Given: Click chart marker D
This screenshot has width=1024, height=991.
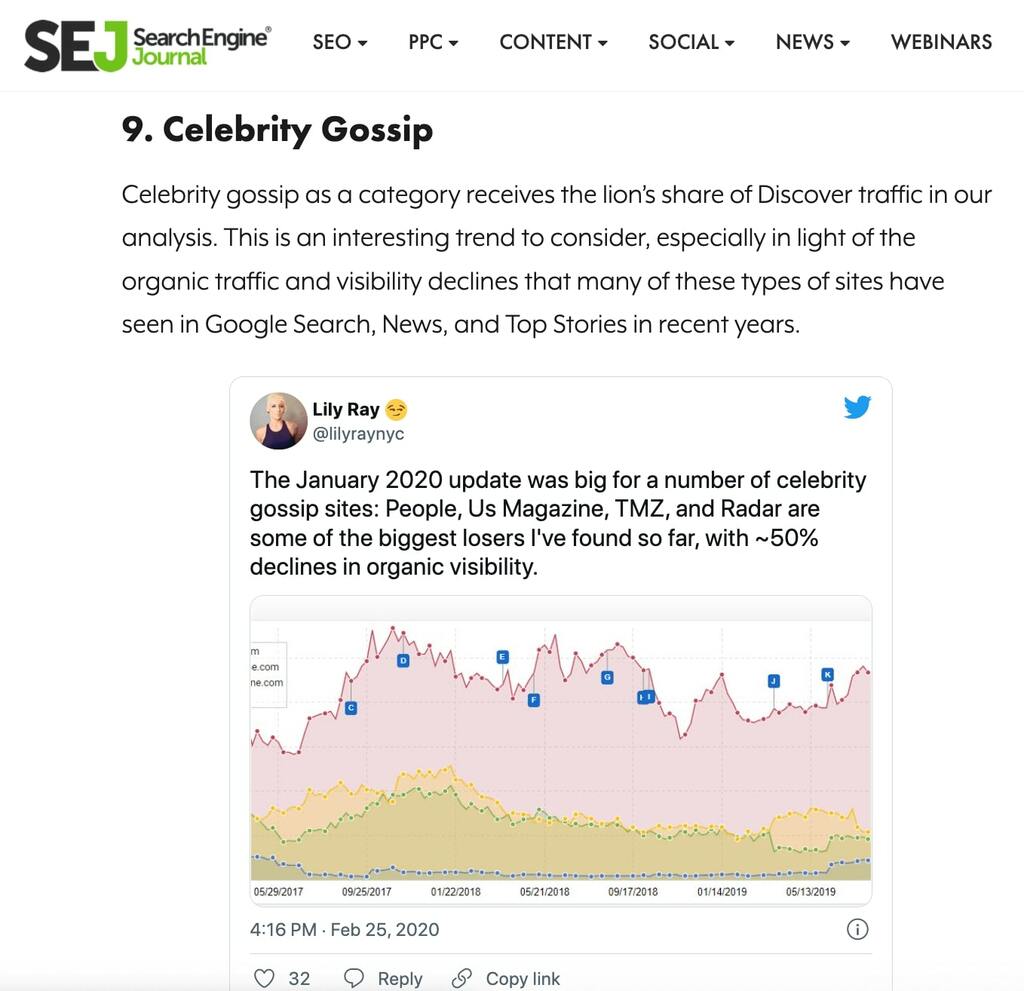Looking at the screenshot, I should tap(404, 660).
